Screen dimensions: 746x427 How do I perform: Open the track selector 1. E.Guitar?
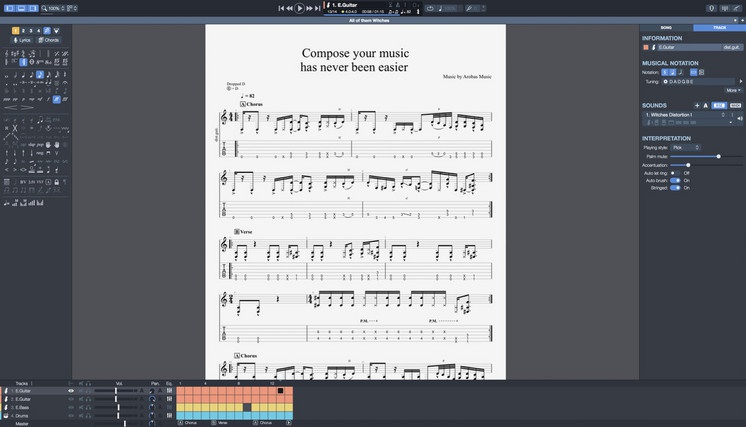pos(358,5)
